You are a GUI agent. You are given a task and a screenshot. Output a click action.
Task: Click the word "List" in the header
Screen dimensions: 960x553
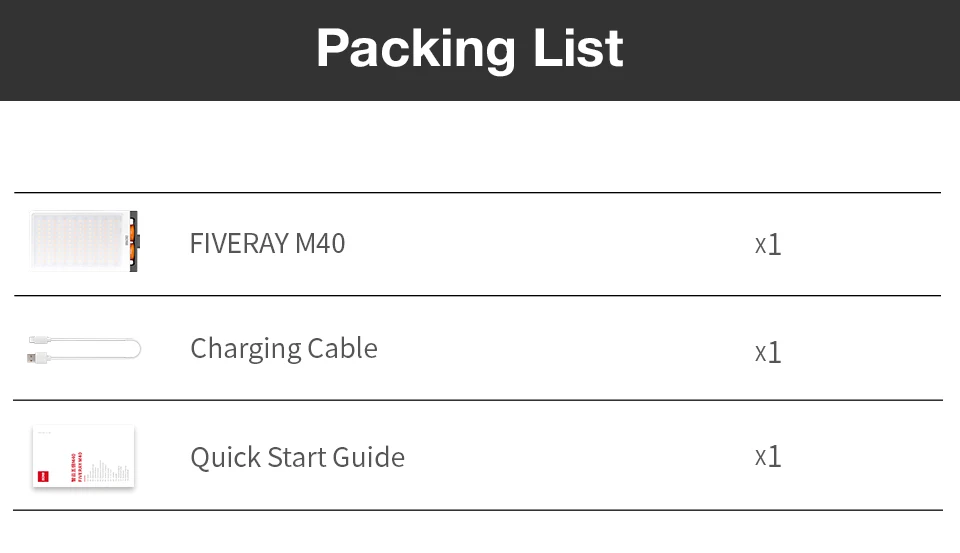(578, 48)
